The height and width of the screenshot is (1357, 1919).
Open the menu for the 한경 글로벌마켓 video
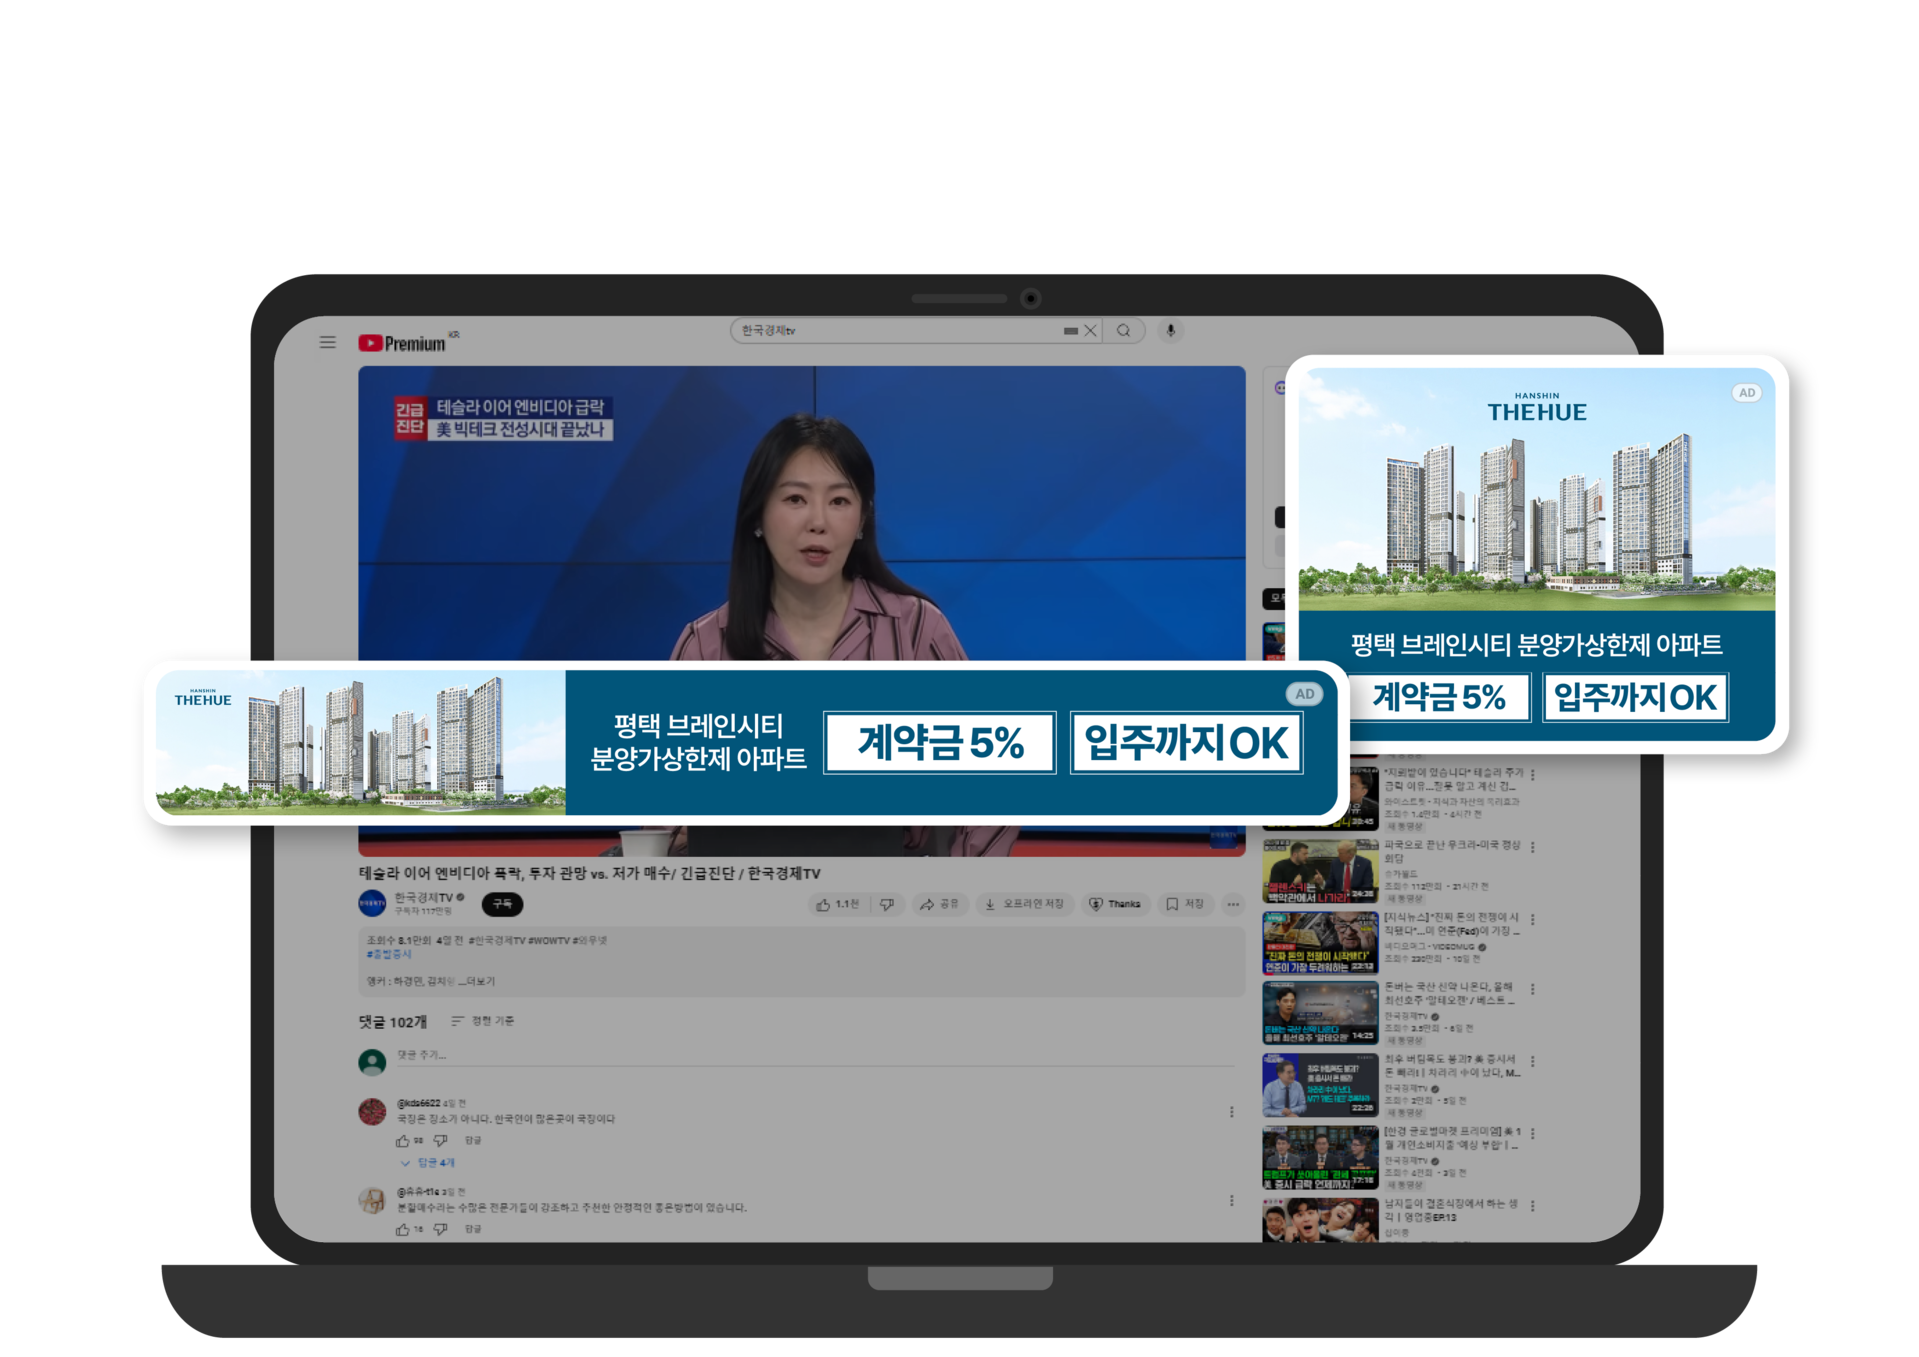click(x=1533, y=1134)
